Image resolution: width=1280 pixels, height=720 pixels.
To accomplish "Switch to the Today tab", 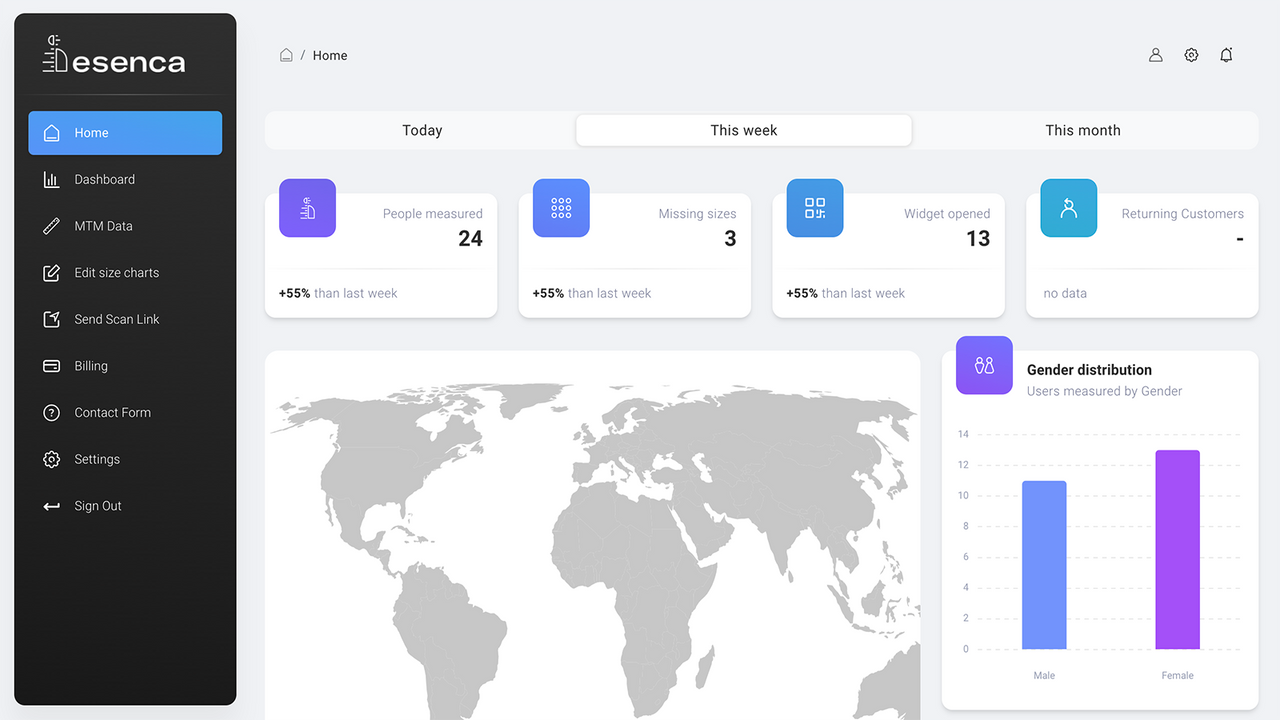I will 422,130.
